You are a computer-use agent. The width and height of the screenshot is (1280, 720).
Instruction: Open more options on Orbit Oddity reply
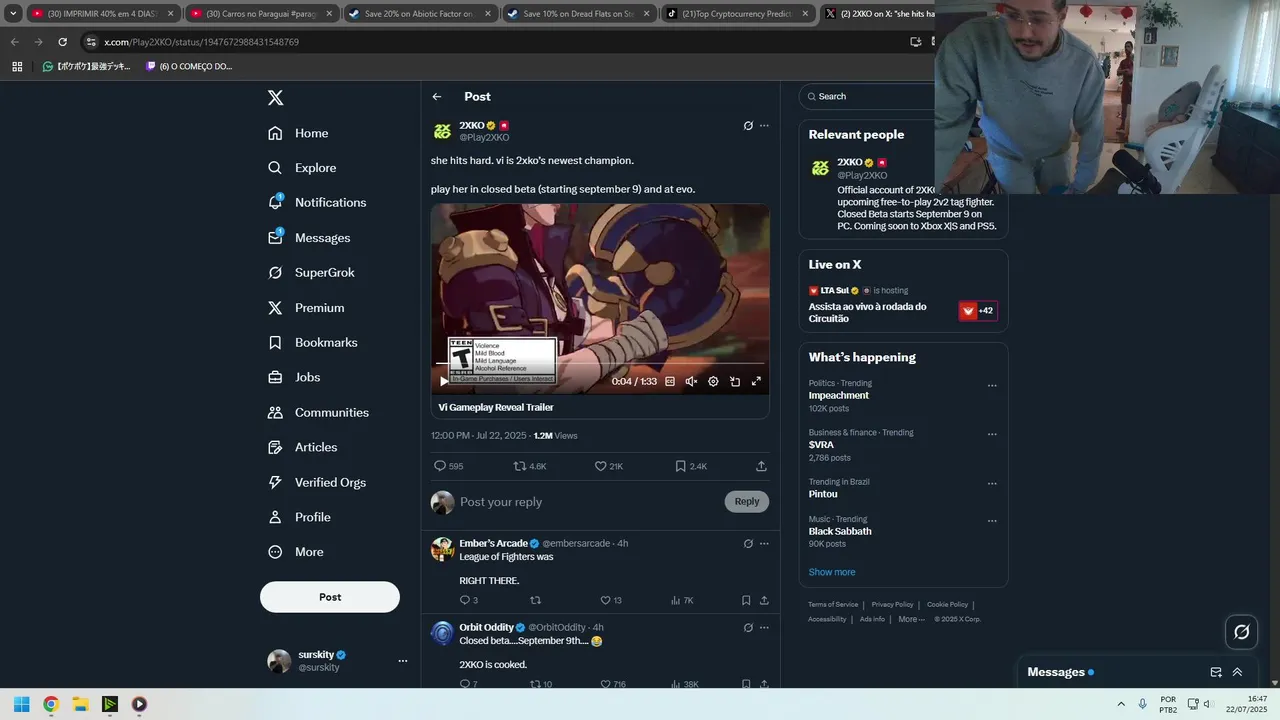(x=764, y=628)
